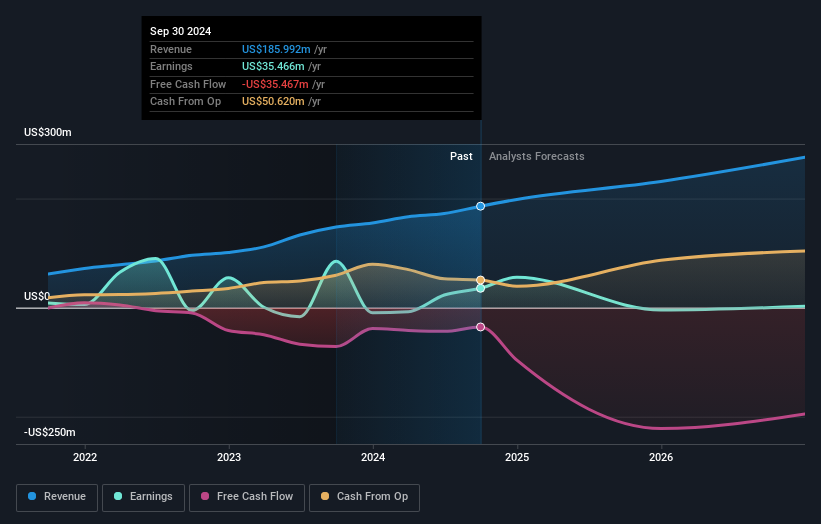Click the Earnings row label in tooltip
Screen dimensions: 821x524
coord(171,66)
